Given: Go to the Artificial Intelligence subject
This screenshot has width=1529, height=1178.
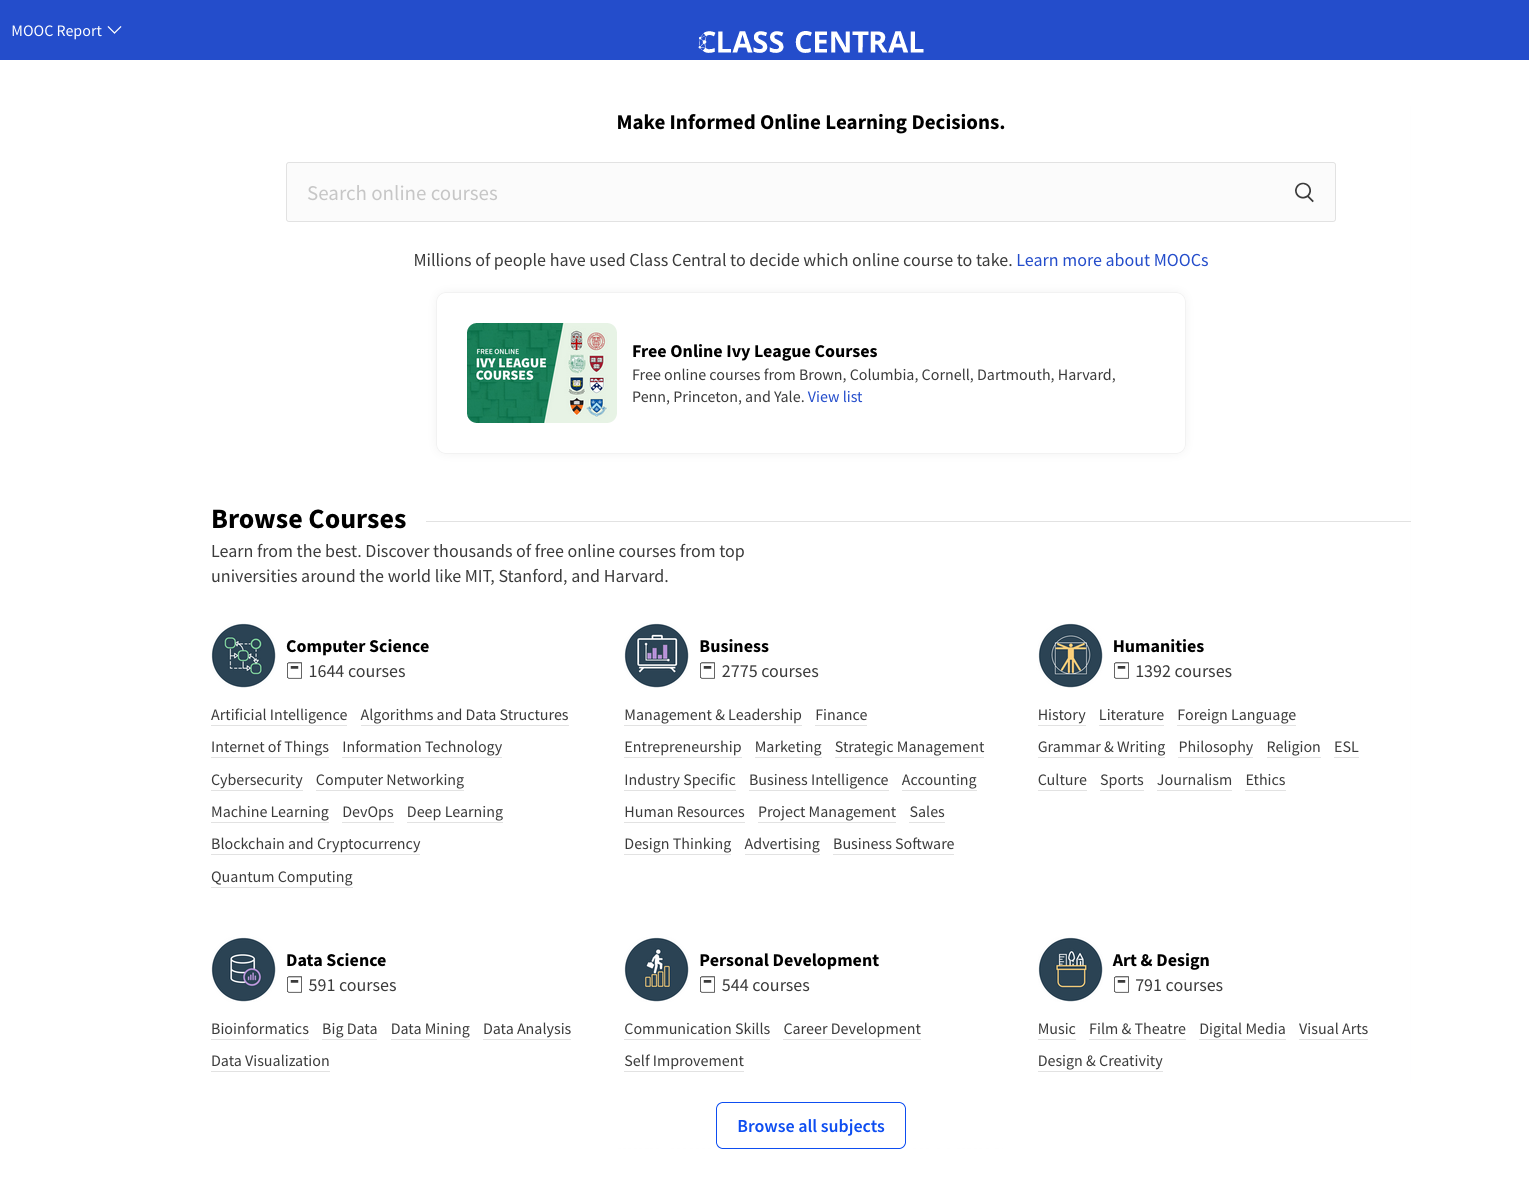Looking at the screenshot, I should [x=279, y=715].
